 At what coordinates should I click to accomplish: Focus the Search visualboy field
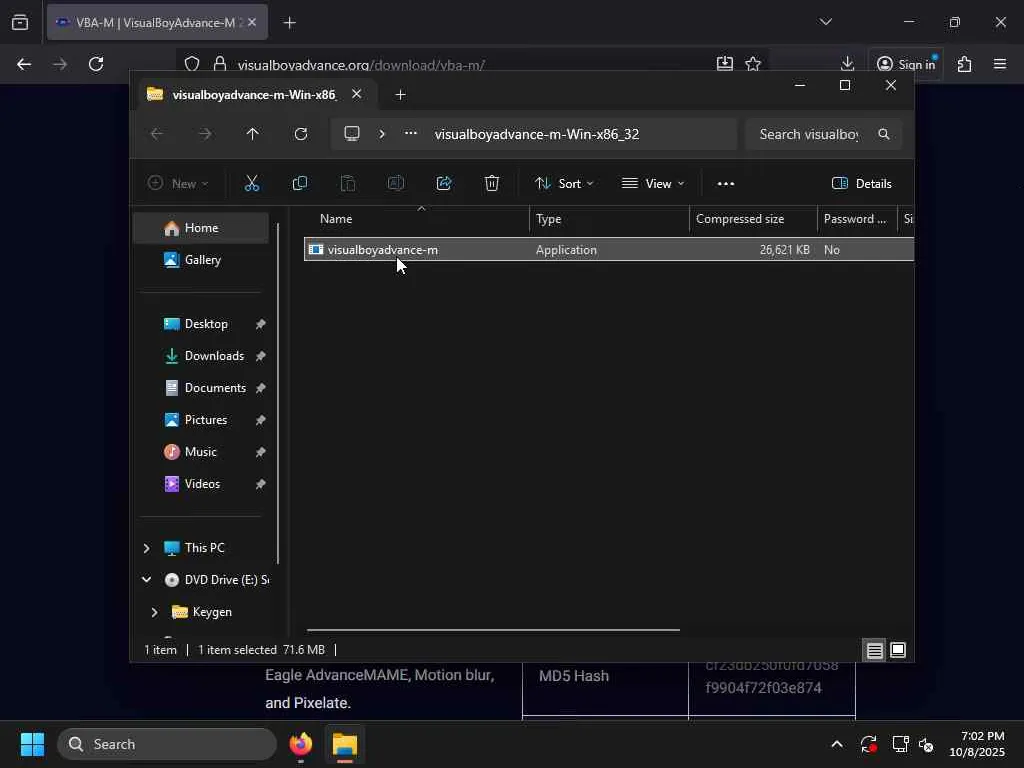(x=808, y=134)
